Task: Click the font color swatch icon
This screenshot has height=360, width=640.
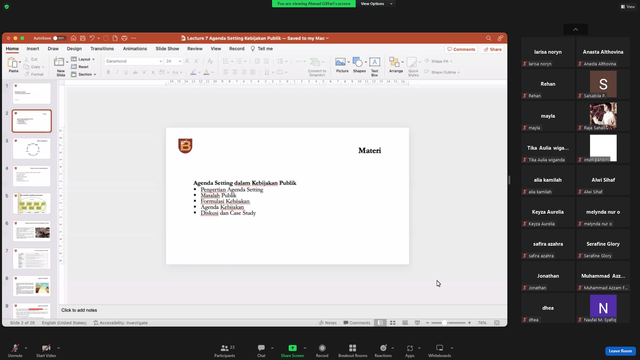Action: pos(207,73)
